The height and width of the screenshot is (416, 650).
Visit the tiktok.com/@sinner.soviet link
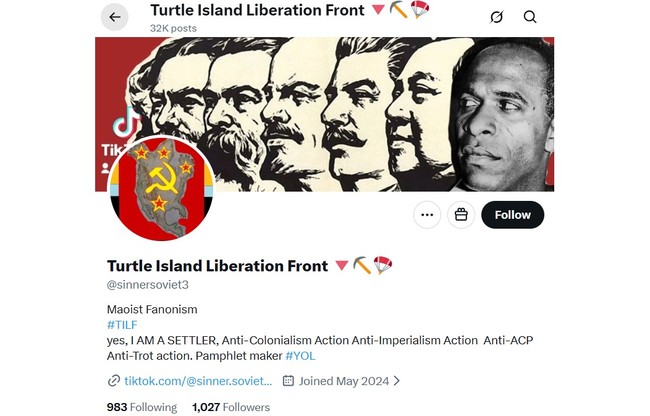tap(198, 381)
